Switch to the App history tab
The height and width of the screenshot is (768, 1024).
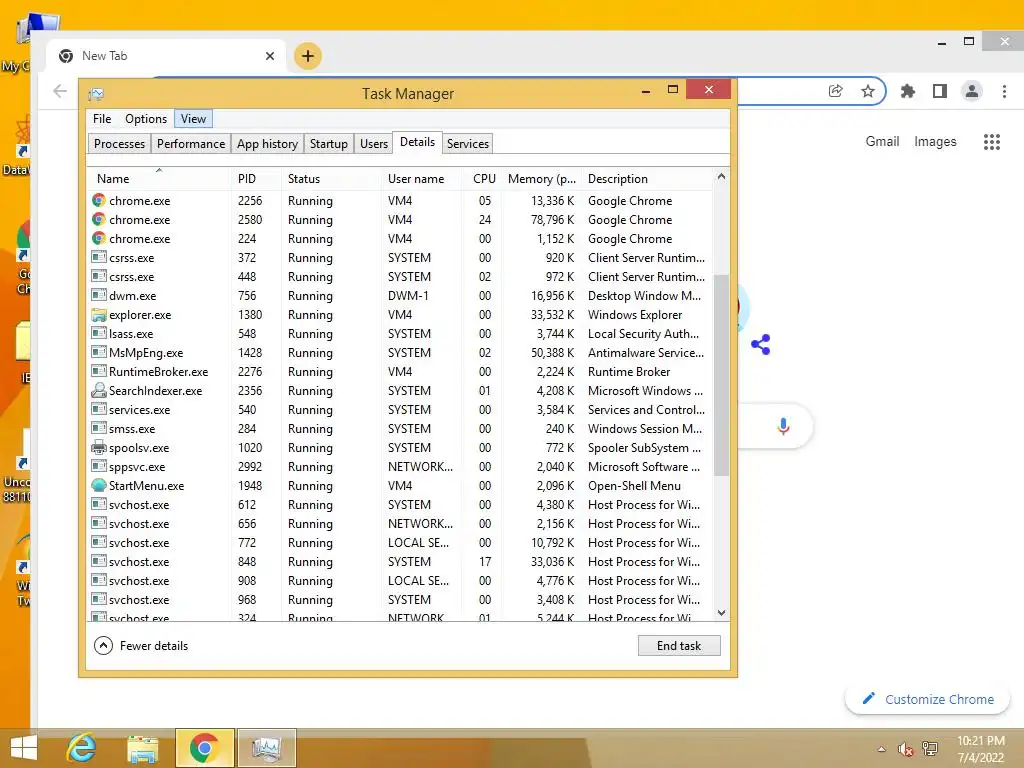[267, 144]
